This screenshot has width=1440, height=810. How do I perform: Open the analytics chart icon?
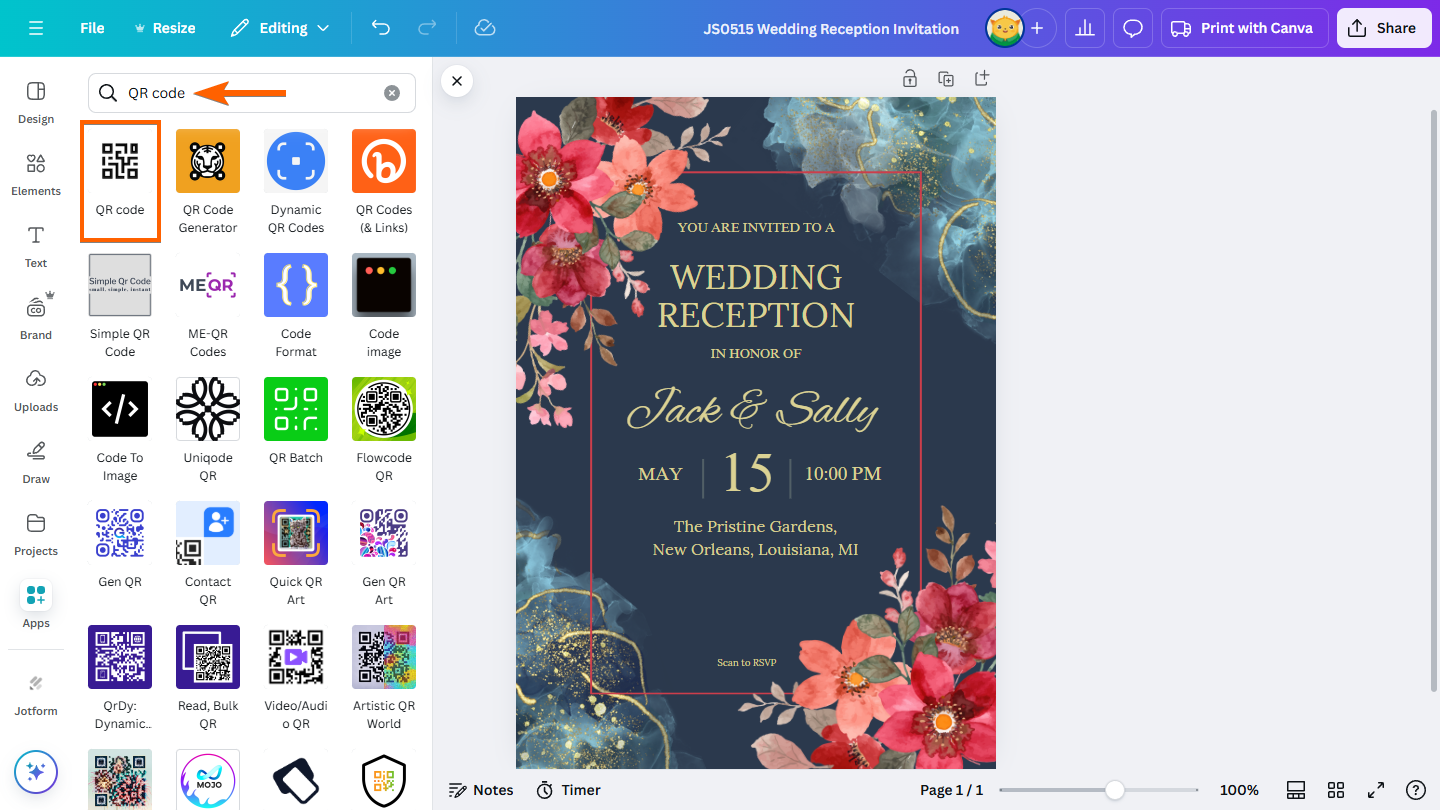1085,28
